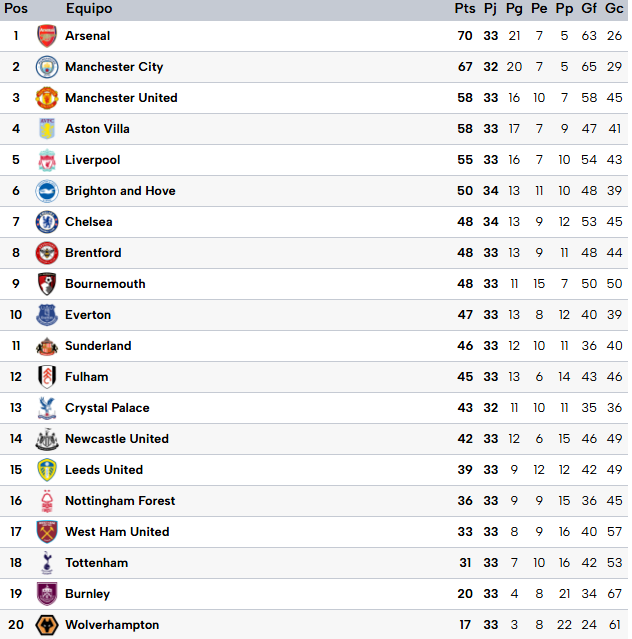Select the Everton crest icon
The image size is (632, 639).
47,315
